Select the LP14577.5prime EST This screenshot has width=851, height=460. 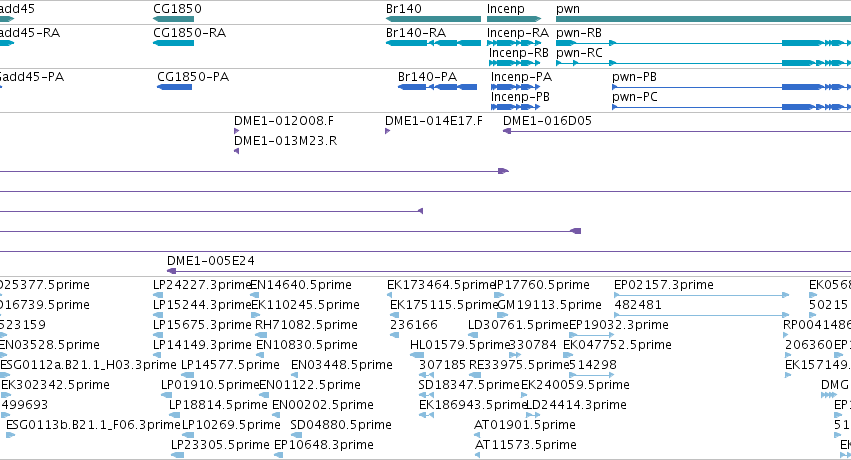click(187, 375)
